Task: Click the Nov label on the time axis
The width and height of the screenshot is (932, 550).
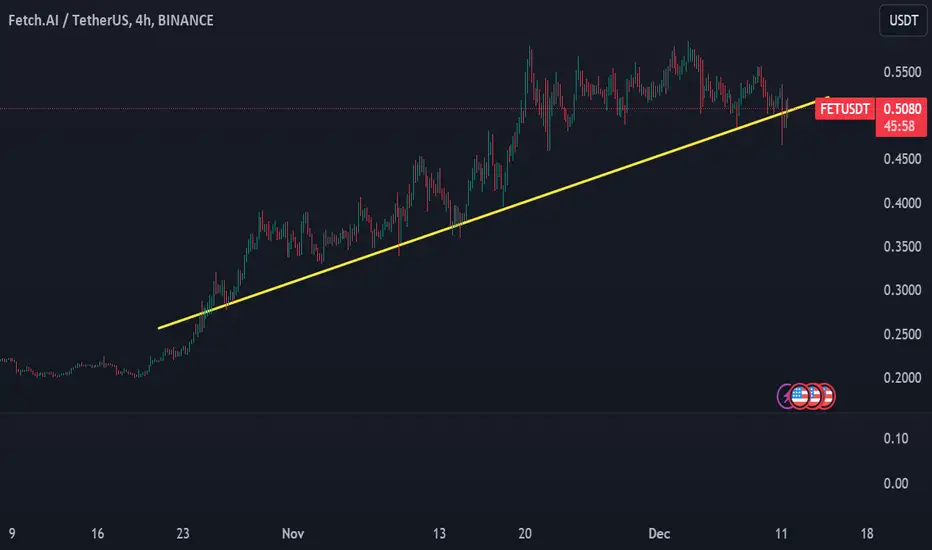Action: tap(293, 533)
